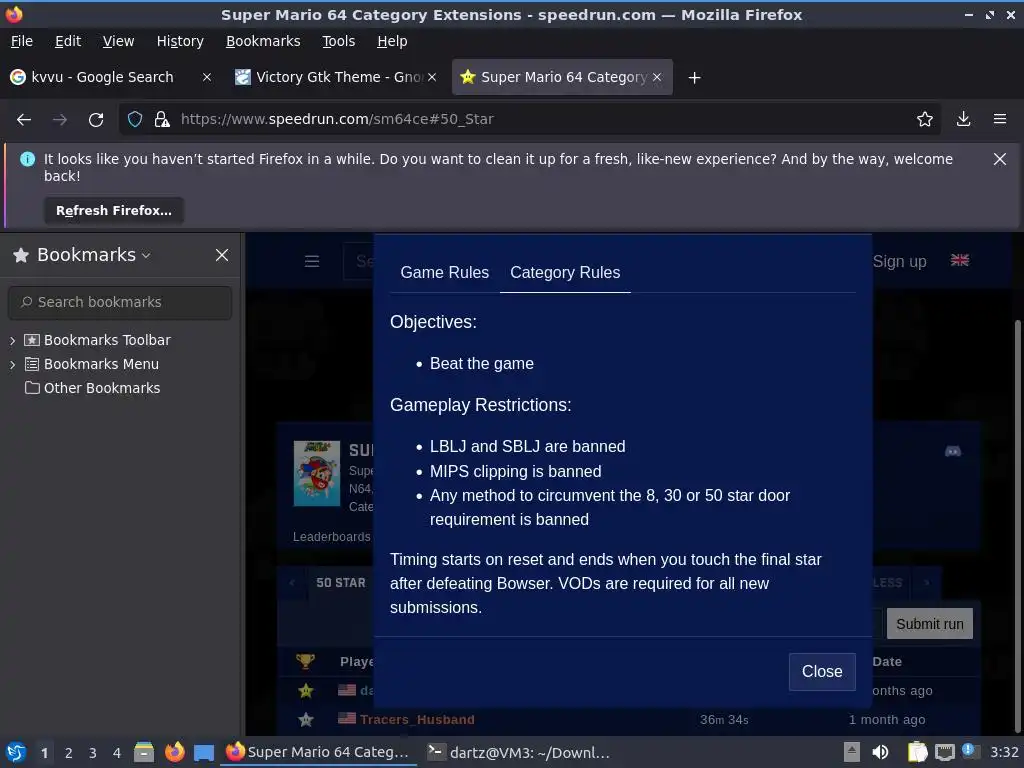The image size is (1024, 768).
Task: Open the Tracers_Husband player link
Action: click(x=417, y=720)
